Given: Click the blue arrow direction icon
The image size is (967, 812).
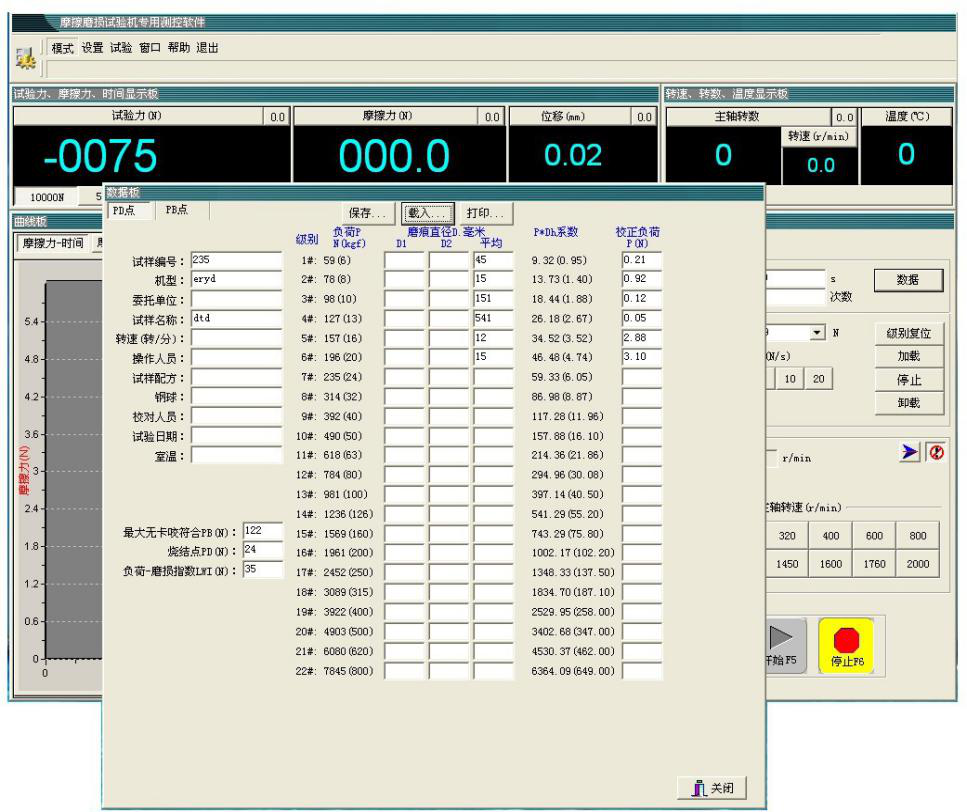Looking at the screenshot, I should [x=908, y=454].
